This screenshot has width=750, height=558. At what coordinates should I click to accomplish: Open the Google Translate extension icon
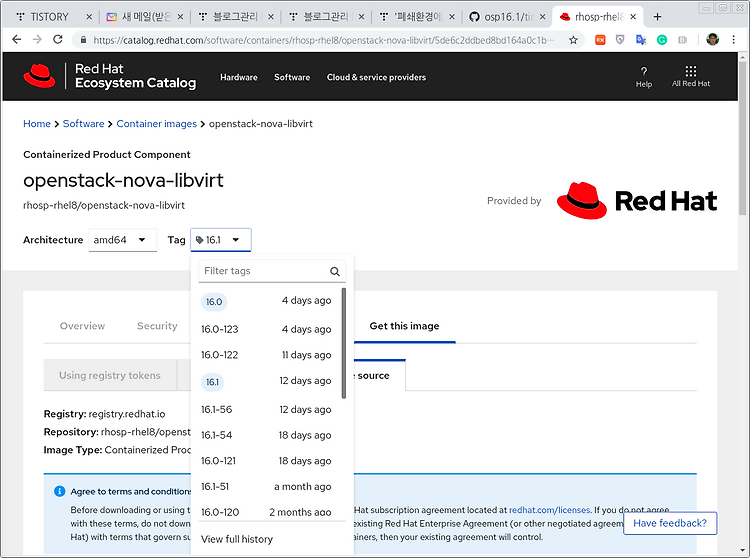pyautogui.click(x=641, y=40)
